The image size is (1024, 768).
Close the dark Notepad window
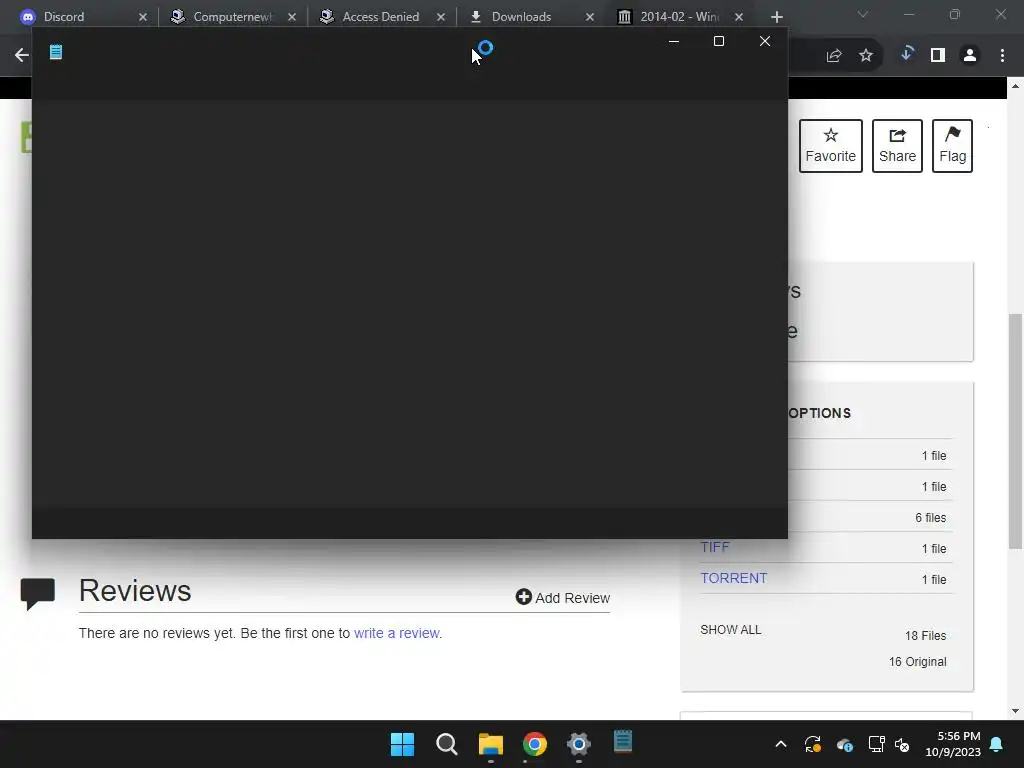click(765, 41)
